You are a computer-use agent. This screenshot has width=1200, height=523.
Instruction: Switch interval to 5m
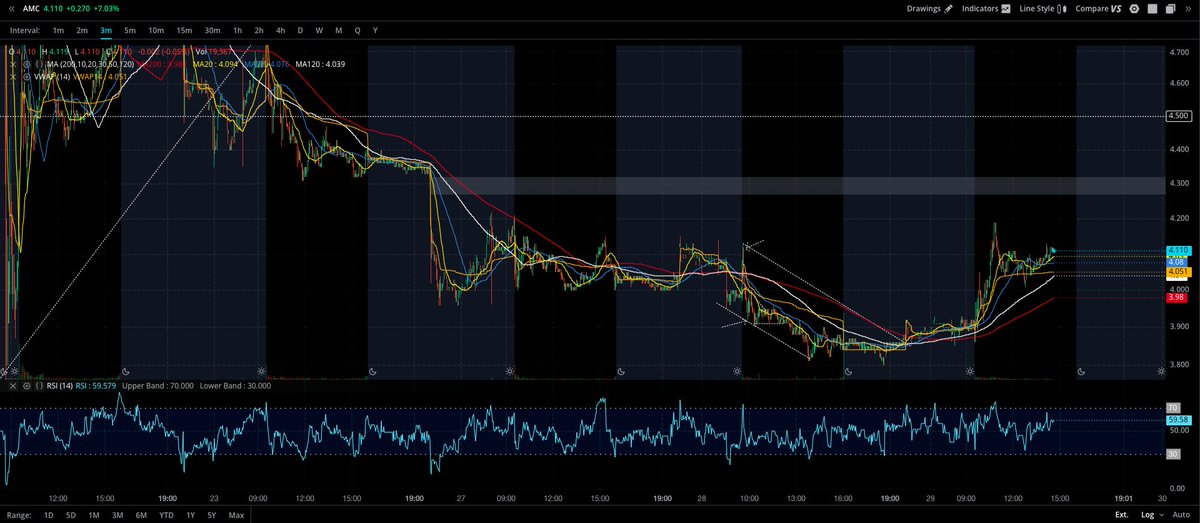click(x=130, y=31)
